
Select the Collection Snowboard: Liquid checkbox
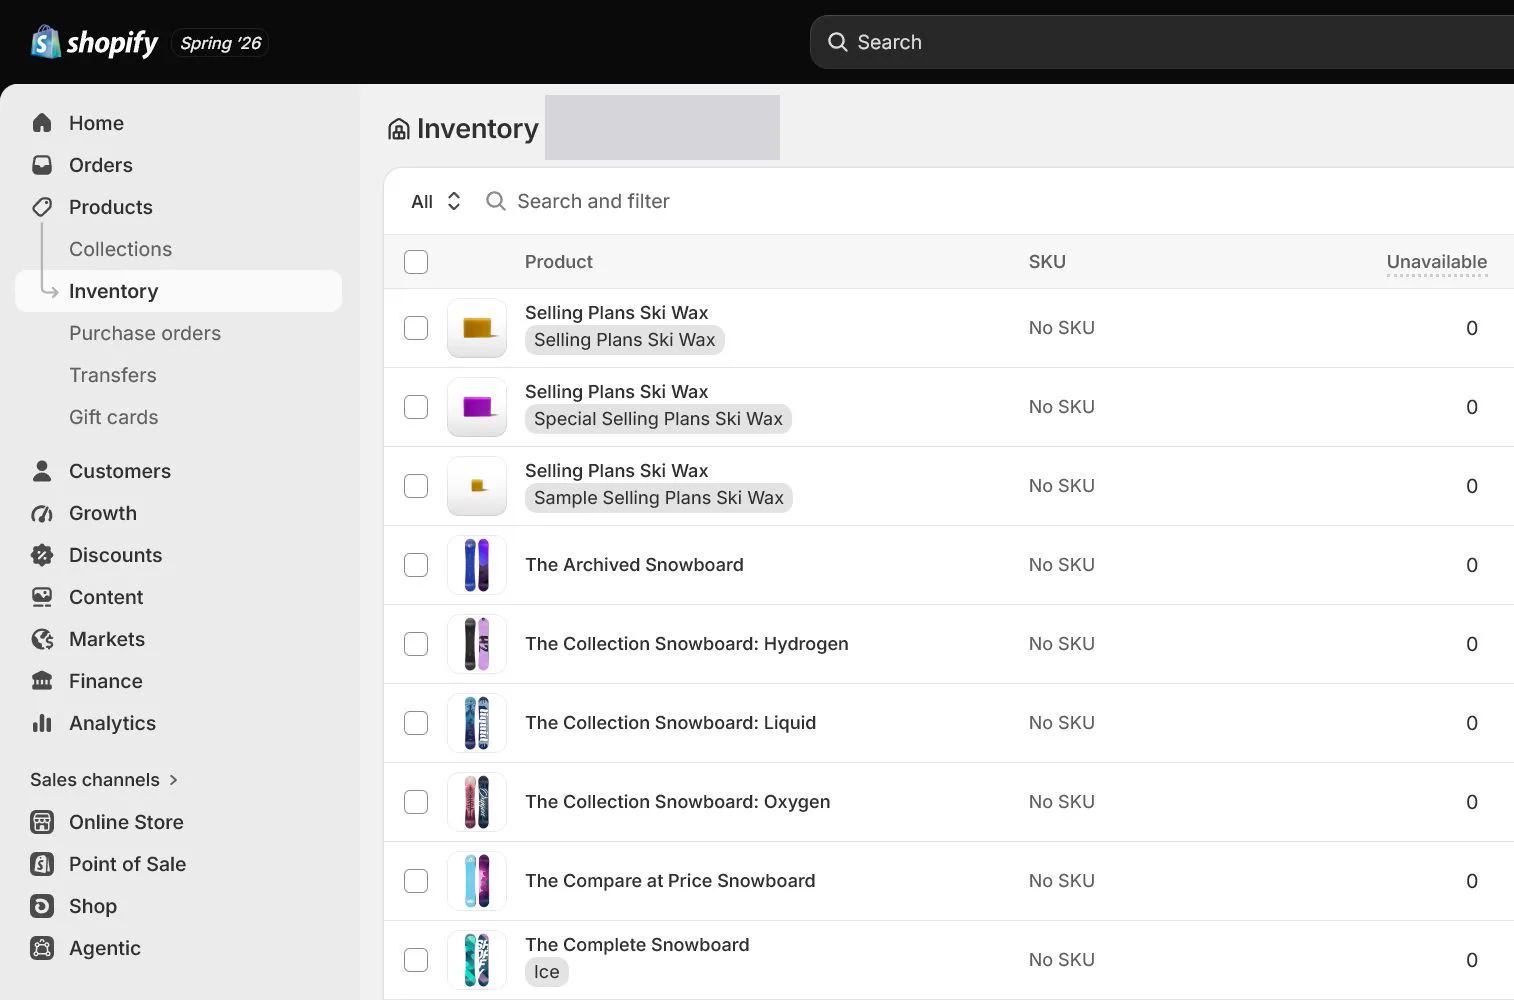click(x=416, y=723)
